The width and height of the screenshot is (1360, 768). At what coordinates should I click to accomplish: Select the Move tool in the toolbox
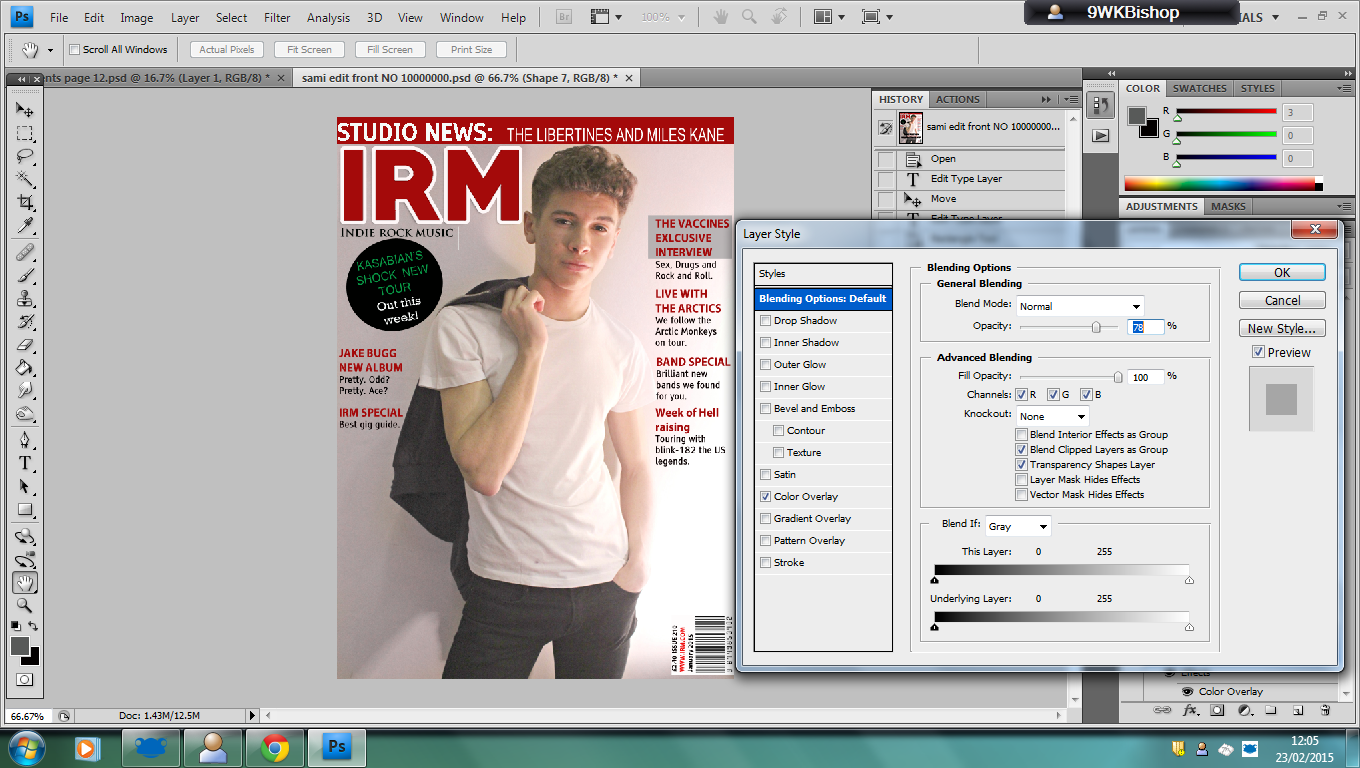tap(25, 109)
